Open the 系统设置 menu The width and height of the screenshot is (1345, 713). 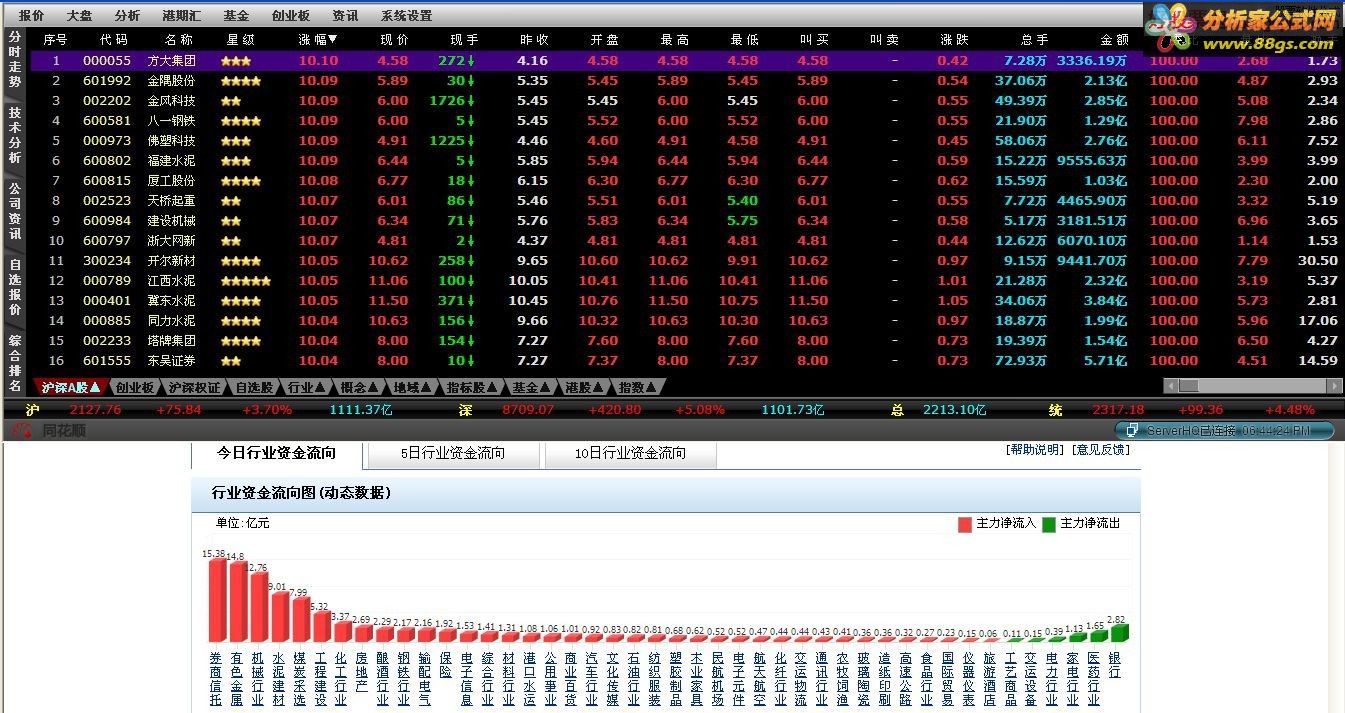[x=406, y=16]
